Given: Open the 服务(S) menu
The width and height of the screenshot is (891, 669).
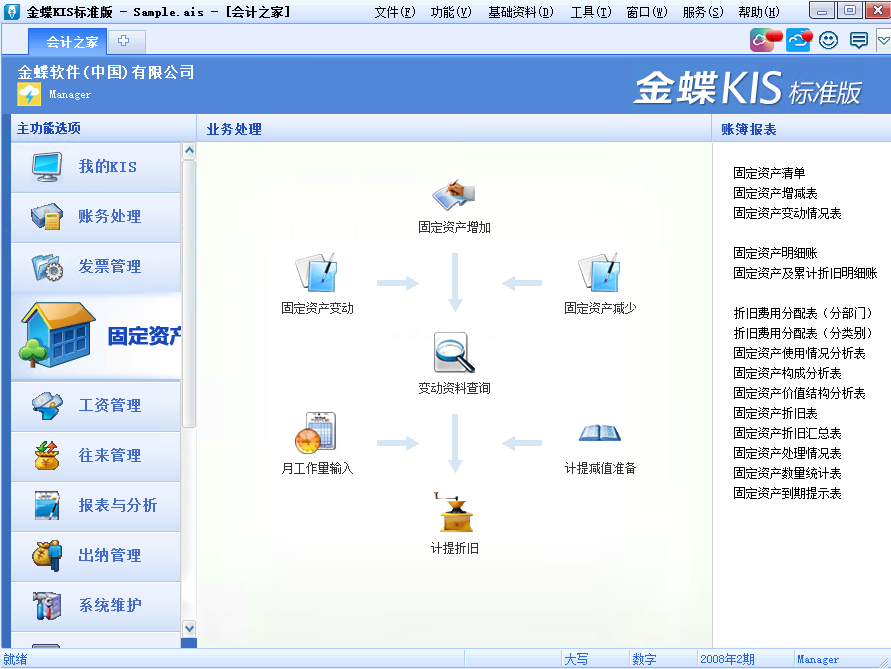Looking at the screenshot, I should click(703, 12).
